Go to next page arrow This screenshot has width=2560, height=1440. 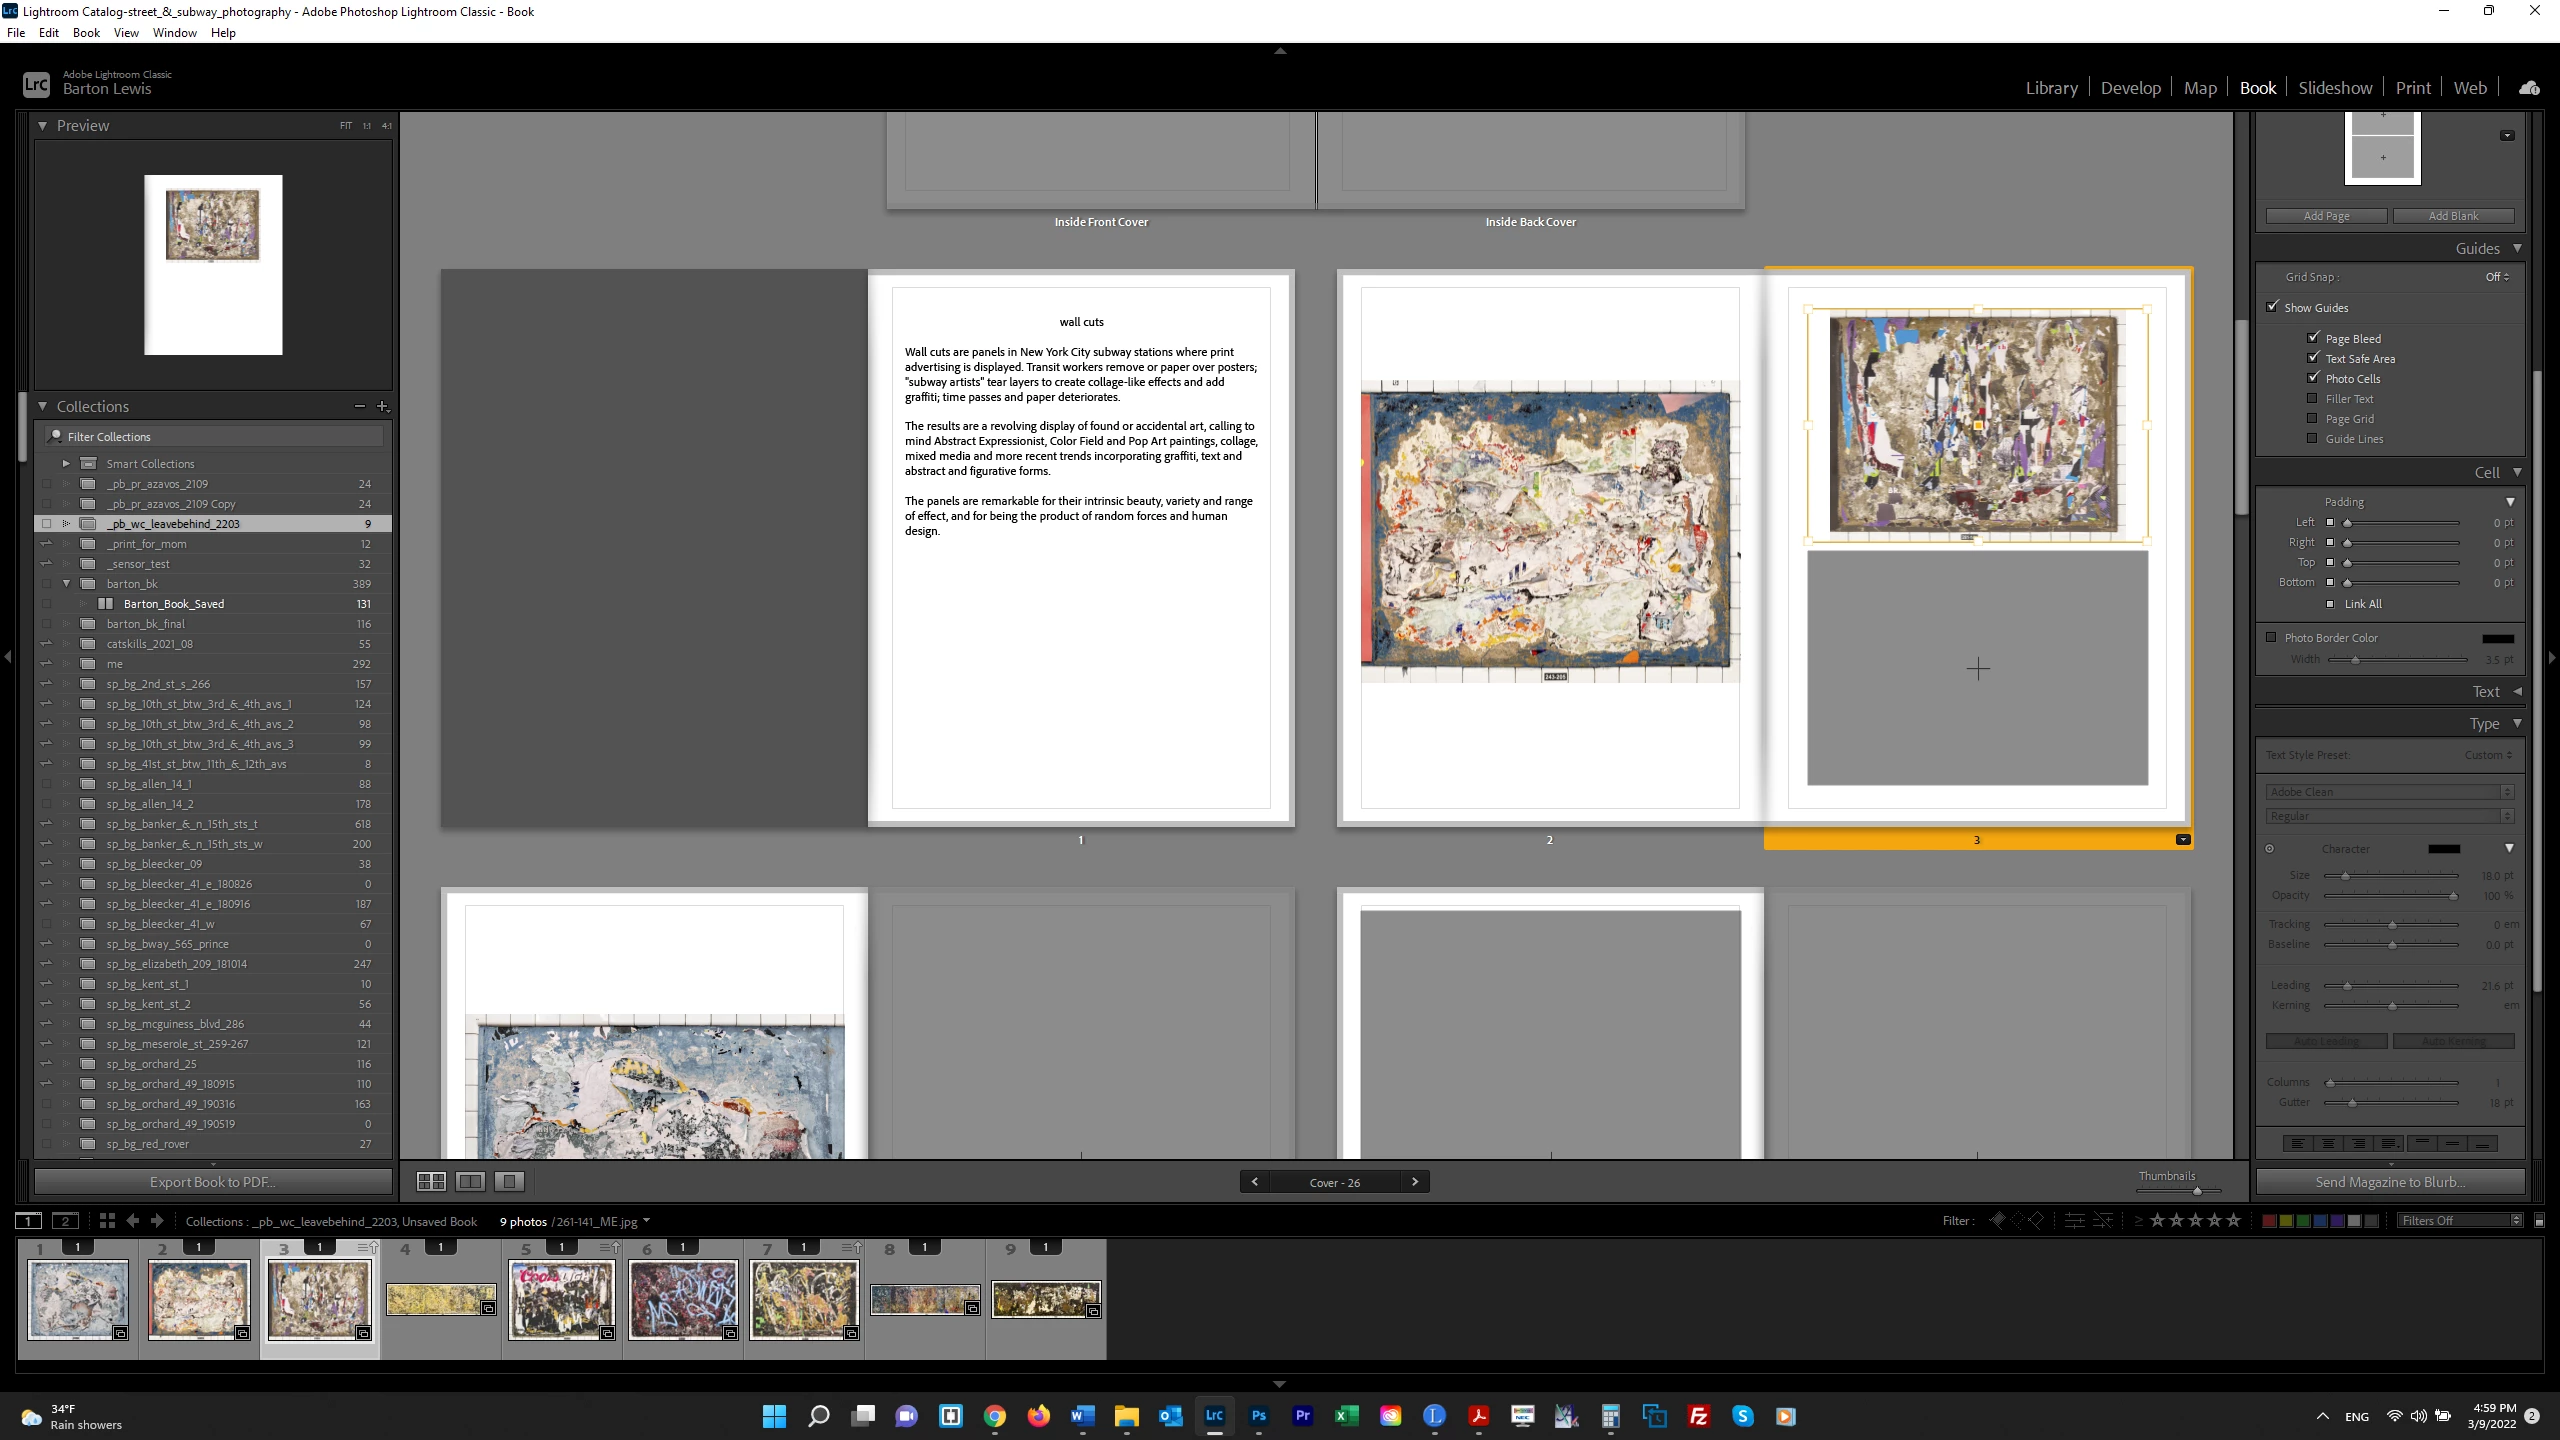pyautogui.click(x=1414, y=1181)
